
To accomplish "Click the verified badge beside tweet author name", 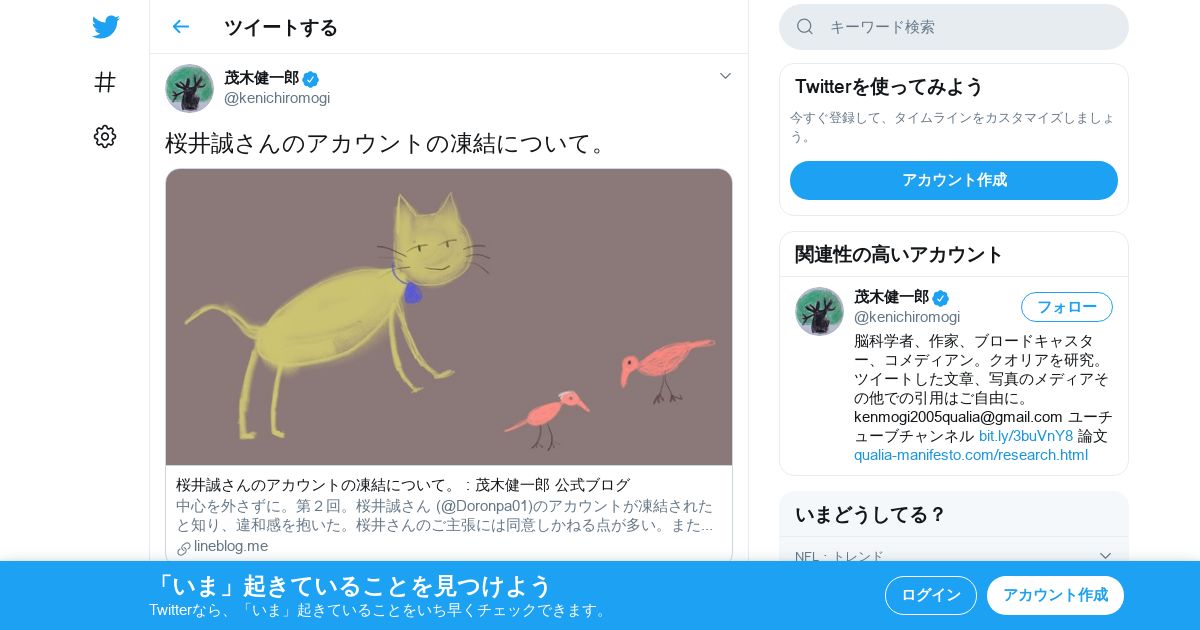I will 311,79.
